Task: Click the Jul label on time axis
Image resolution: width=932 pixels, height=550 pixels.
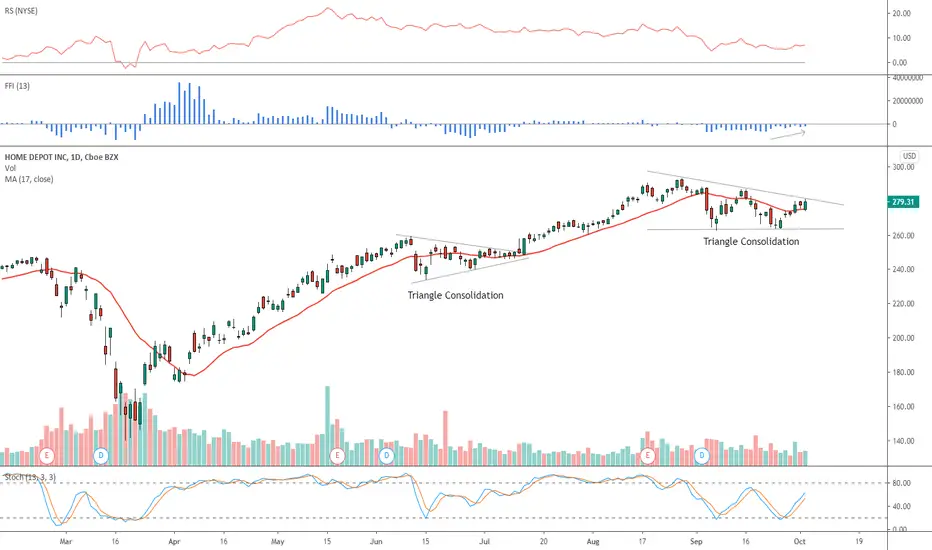Action: pos(484,542)
